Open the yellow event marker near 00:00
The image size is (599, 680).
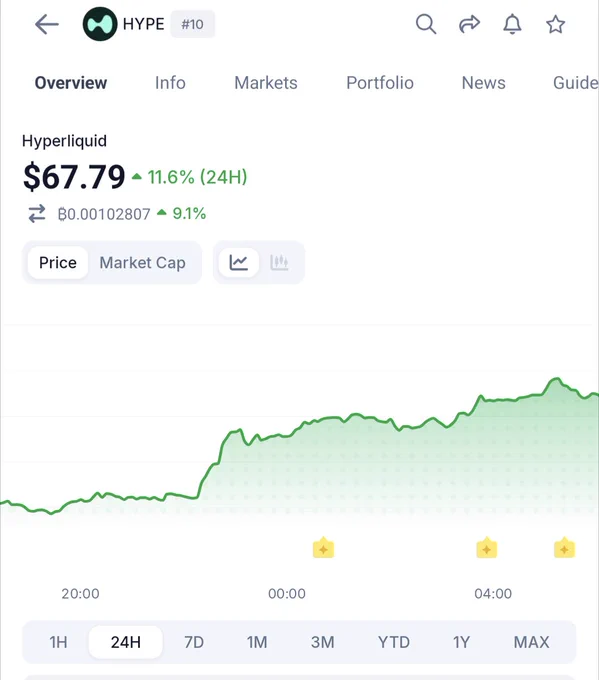324,548
